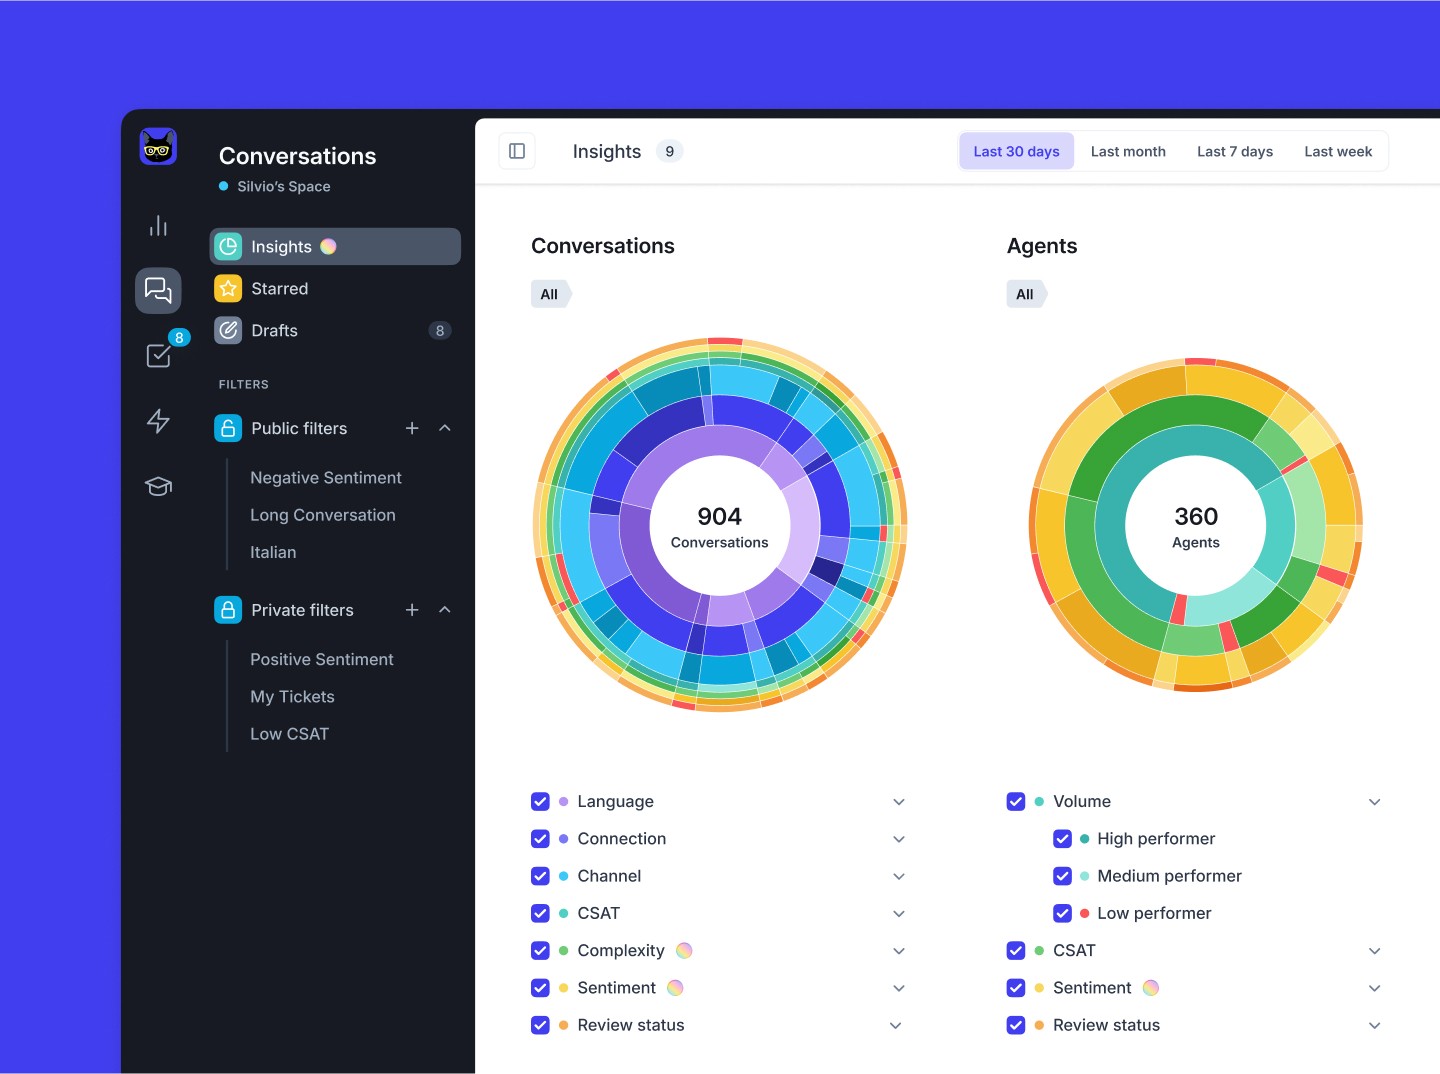Open the Drafts menu item
Screen dimensions: 1440x1074
click(x=335, y=330)
